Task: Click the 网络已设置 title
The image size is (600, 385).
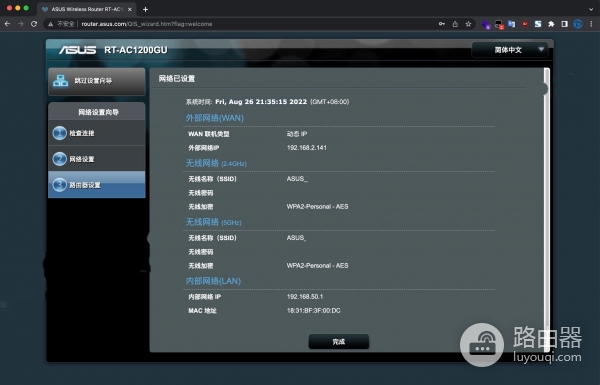Action: (x=177, y=79)
